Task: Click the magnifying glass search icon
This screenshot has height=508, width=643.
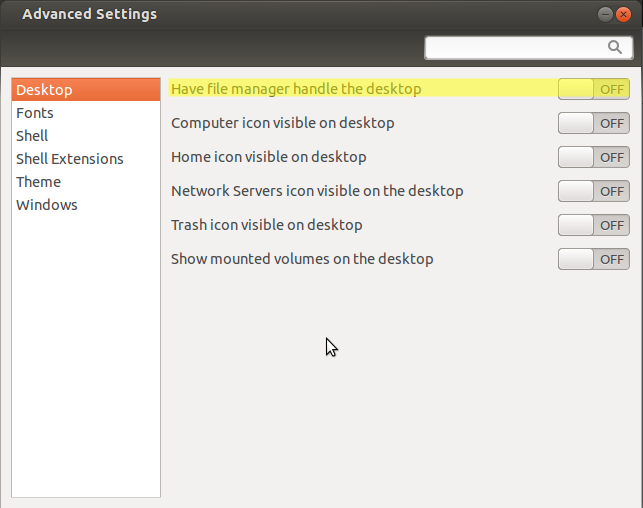Action: [x=615, y=47]
